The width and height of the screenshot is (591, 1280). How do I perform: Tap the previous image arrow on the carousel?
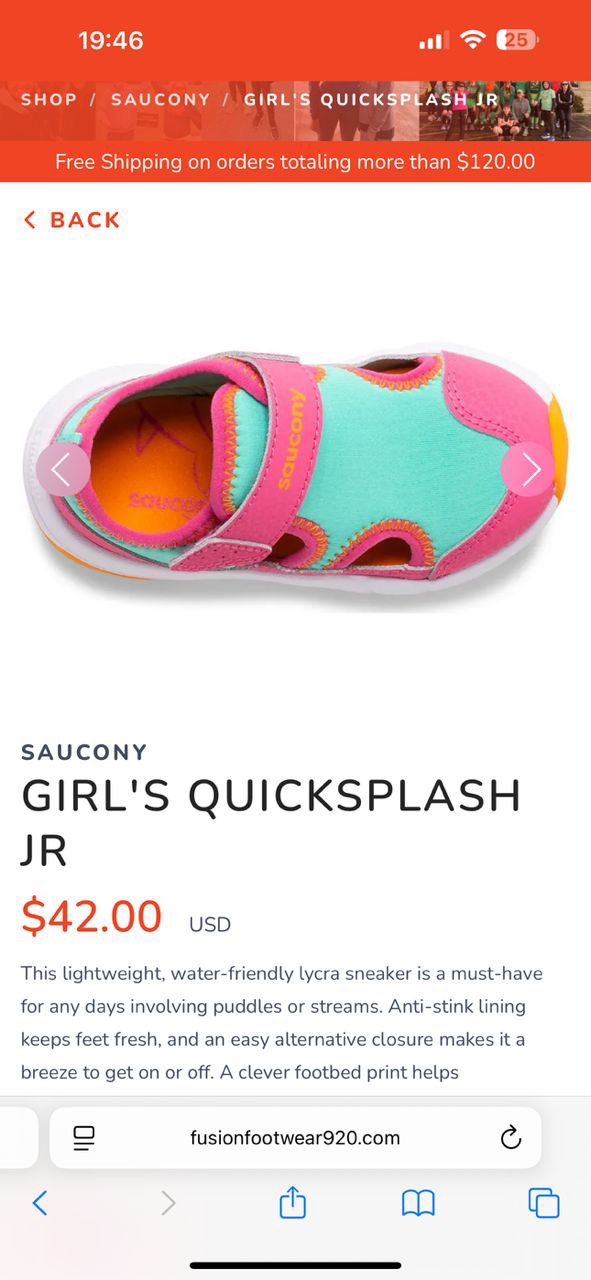click(63, 469)
